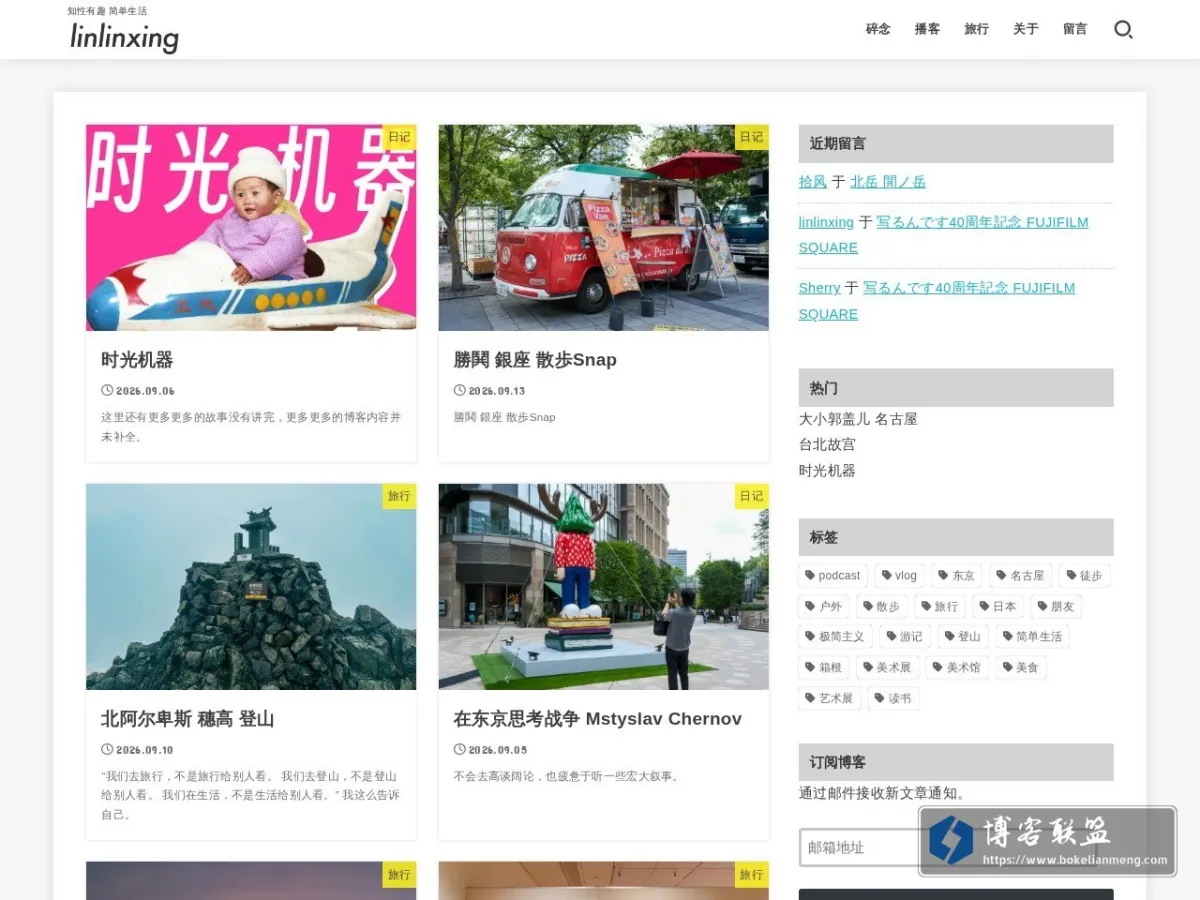This screenshot has height=900, width=1200.
Task: Open the pizza van post thumbnail
Action: (x=603, y=227)
